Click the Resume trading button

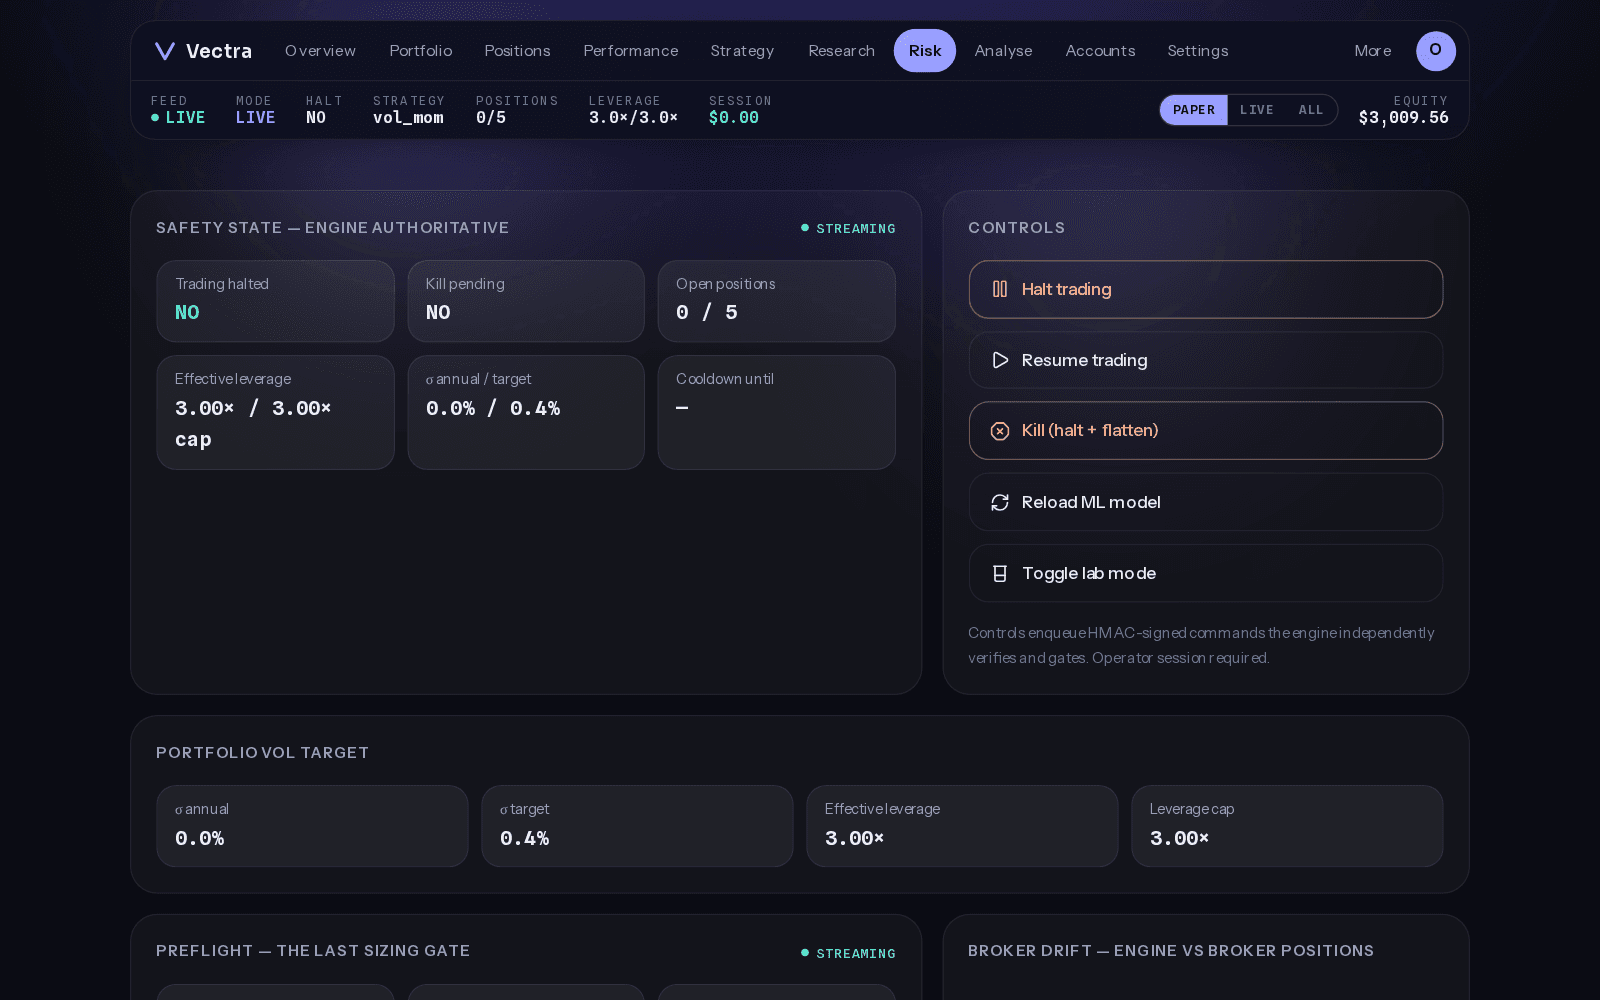point(1206,360)
